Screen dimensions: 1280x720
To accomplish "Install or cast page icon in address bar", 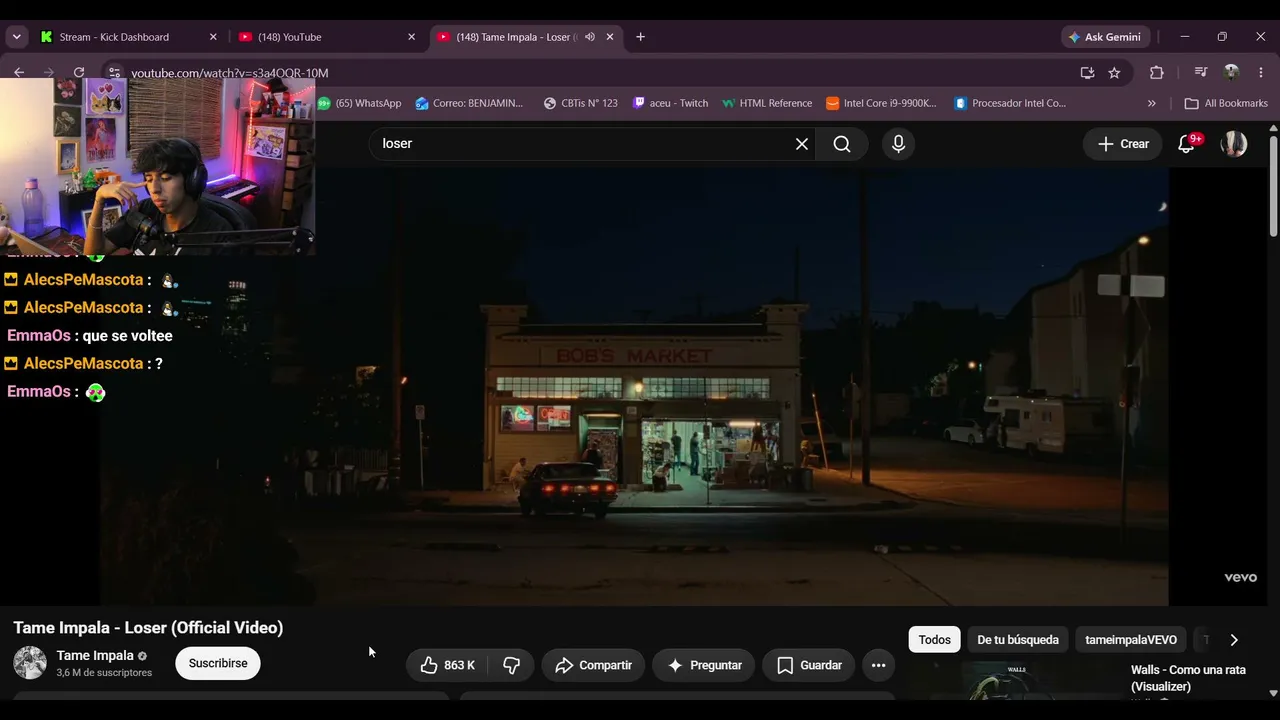I will pos(1087,73).
